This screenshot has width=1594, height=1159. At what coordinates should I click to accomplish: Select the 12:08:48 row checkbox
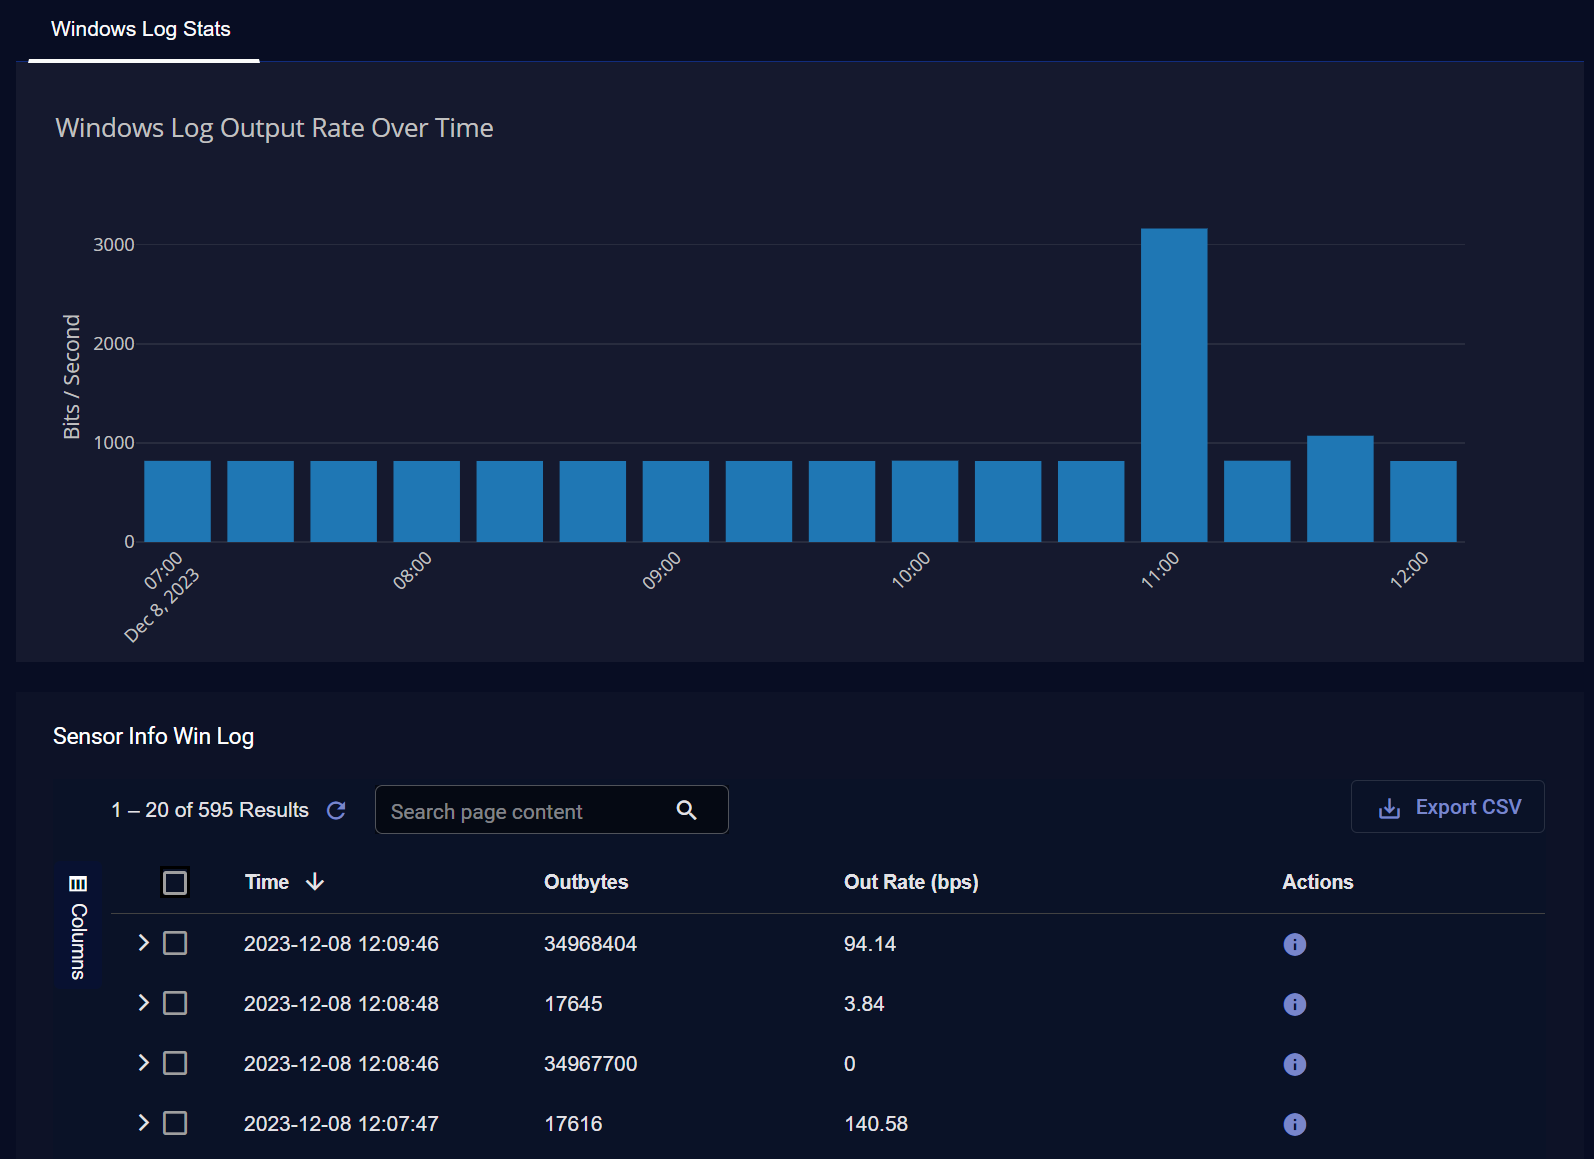click(x=175, y=1003)
